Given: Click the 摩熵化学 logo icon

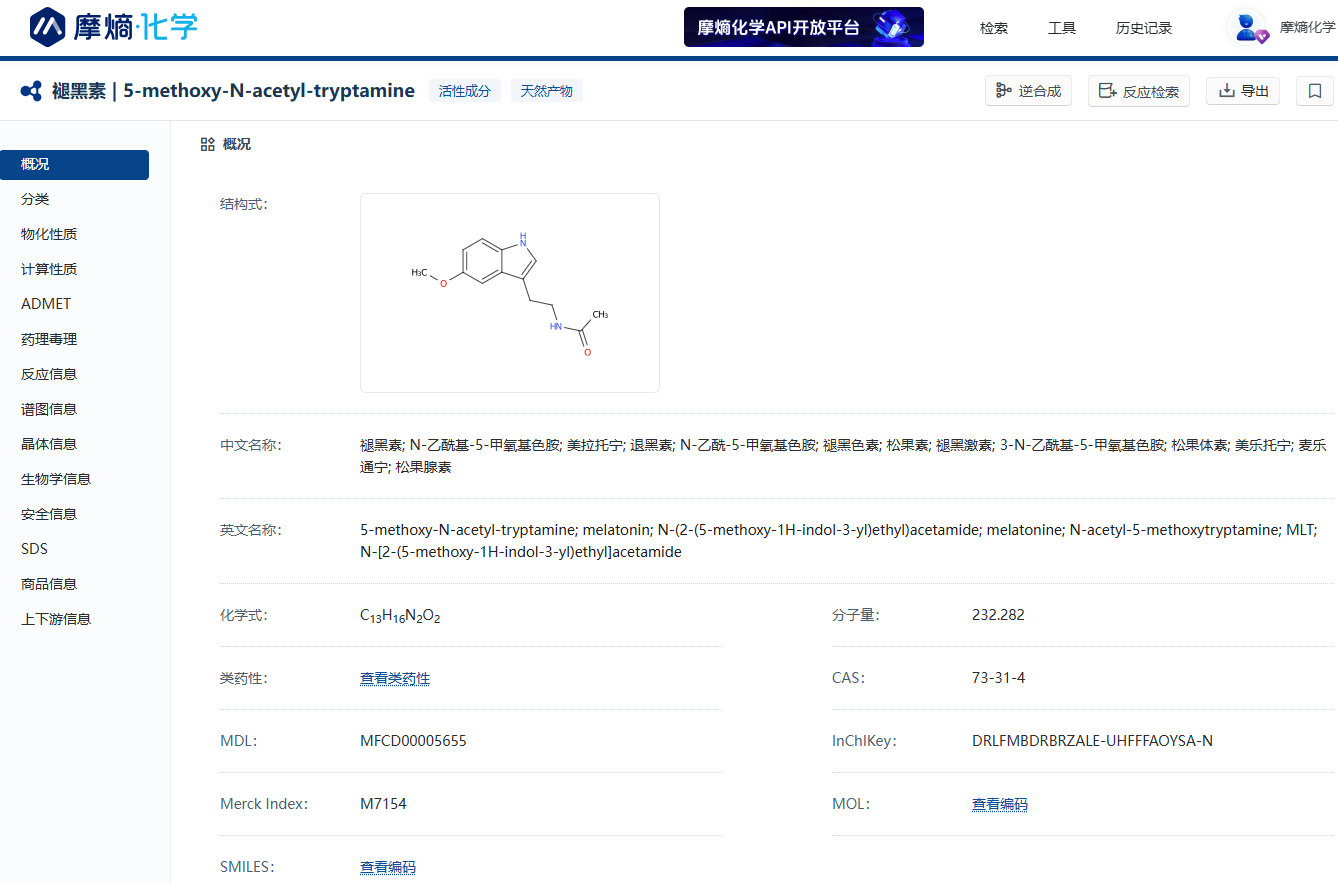Looking at the screenshot, I should click(47, 27).
